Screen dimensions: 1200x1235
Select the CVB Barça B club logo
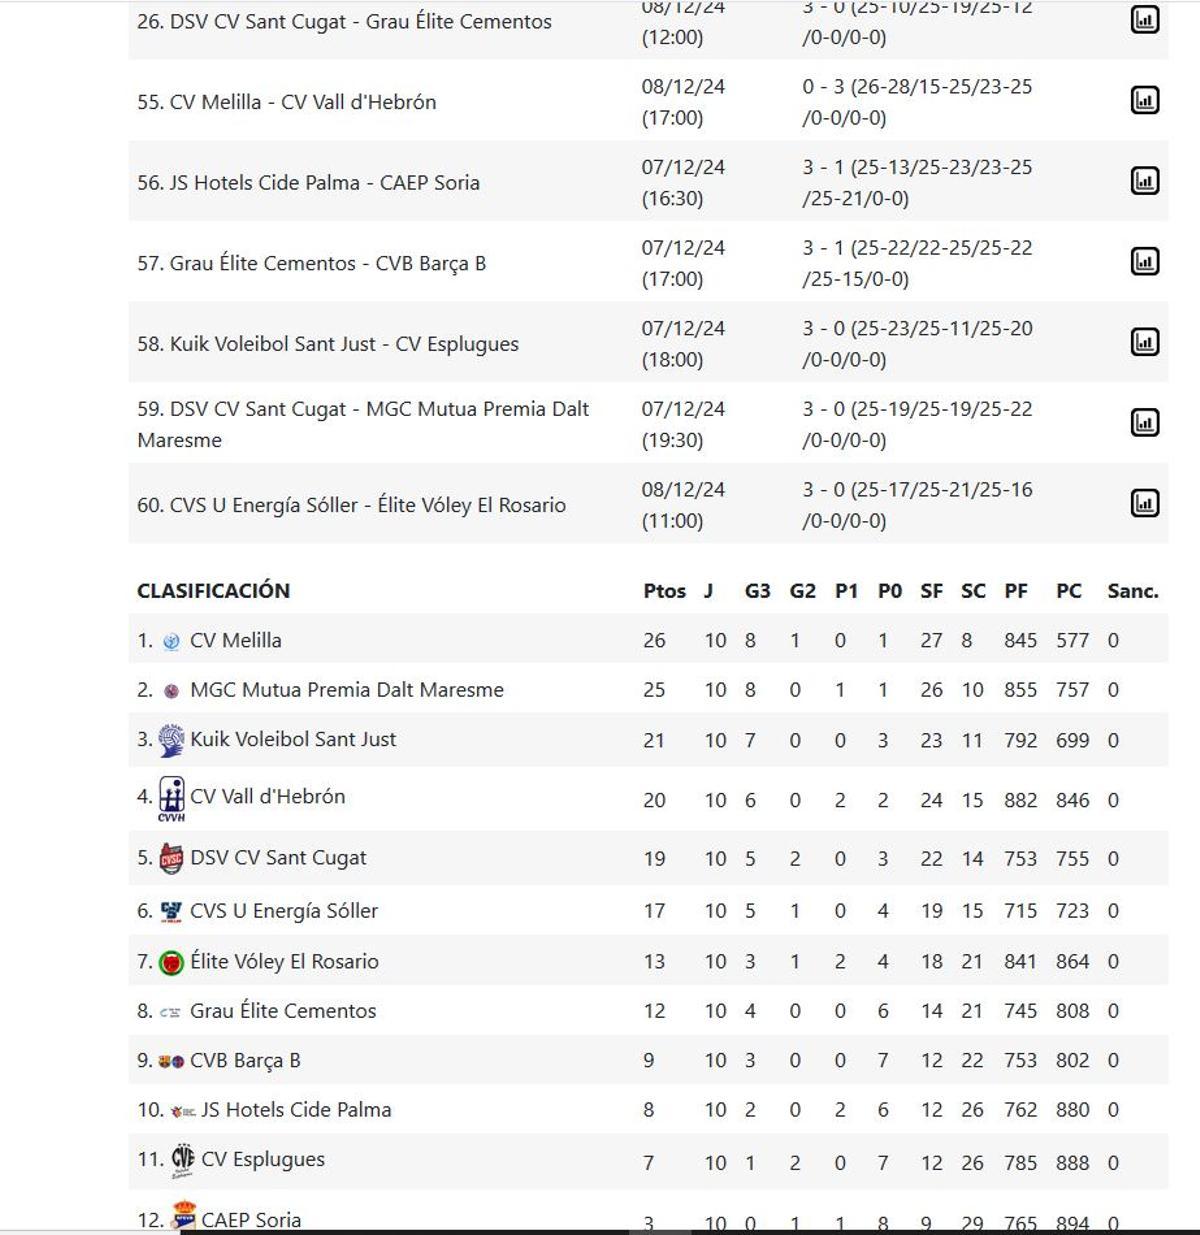pos(170,1060)
